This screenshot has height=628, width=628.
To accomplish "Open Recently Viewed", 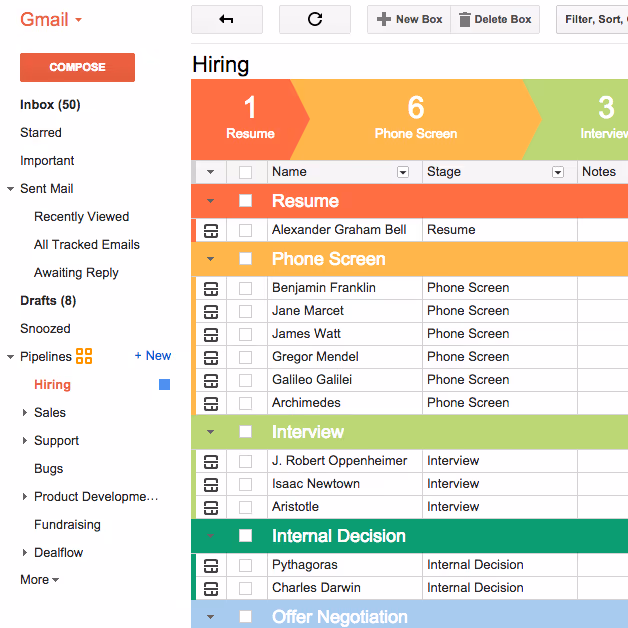I will (x=82, y=217).
